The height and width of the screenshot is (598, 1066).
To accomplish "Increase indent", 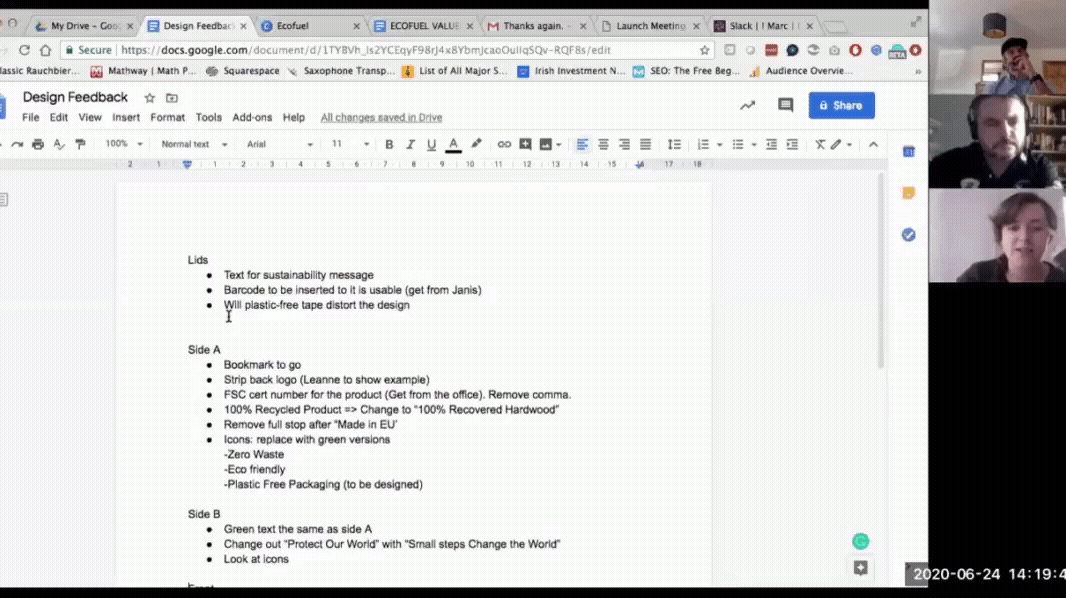I will pos(792,144).
